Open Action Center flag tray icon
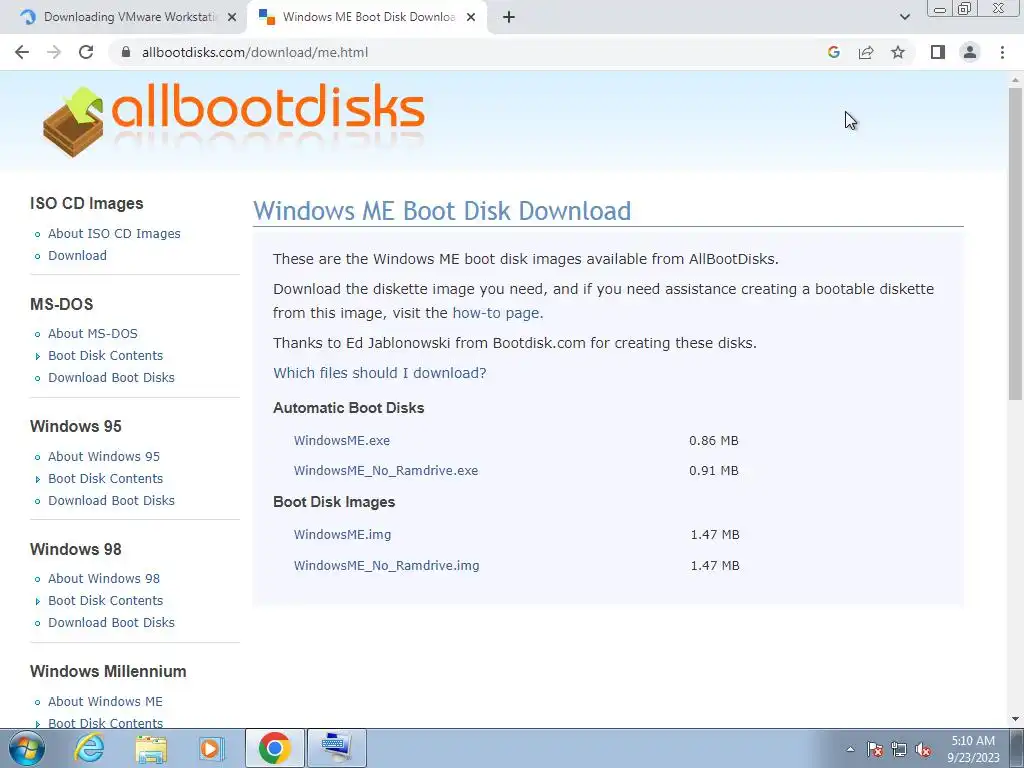 [x=875, y=749]
